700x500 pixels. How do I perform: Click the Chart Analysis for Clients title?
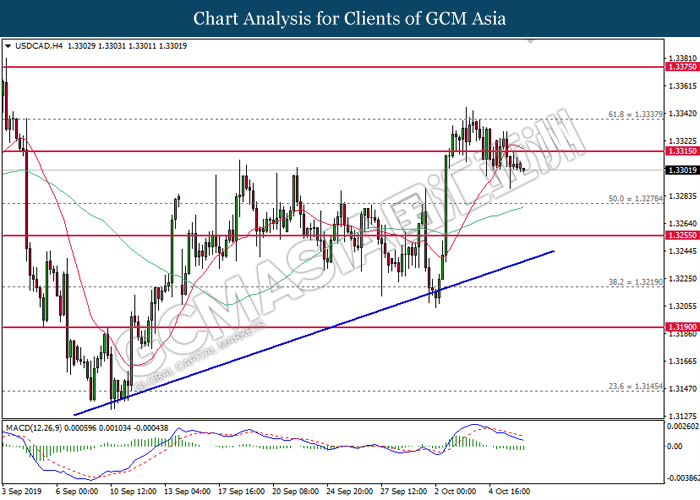(350, 19)
